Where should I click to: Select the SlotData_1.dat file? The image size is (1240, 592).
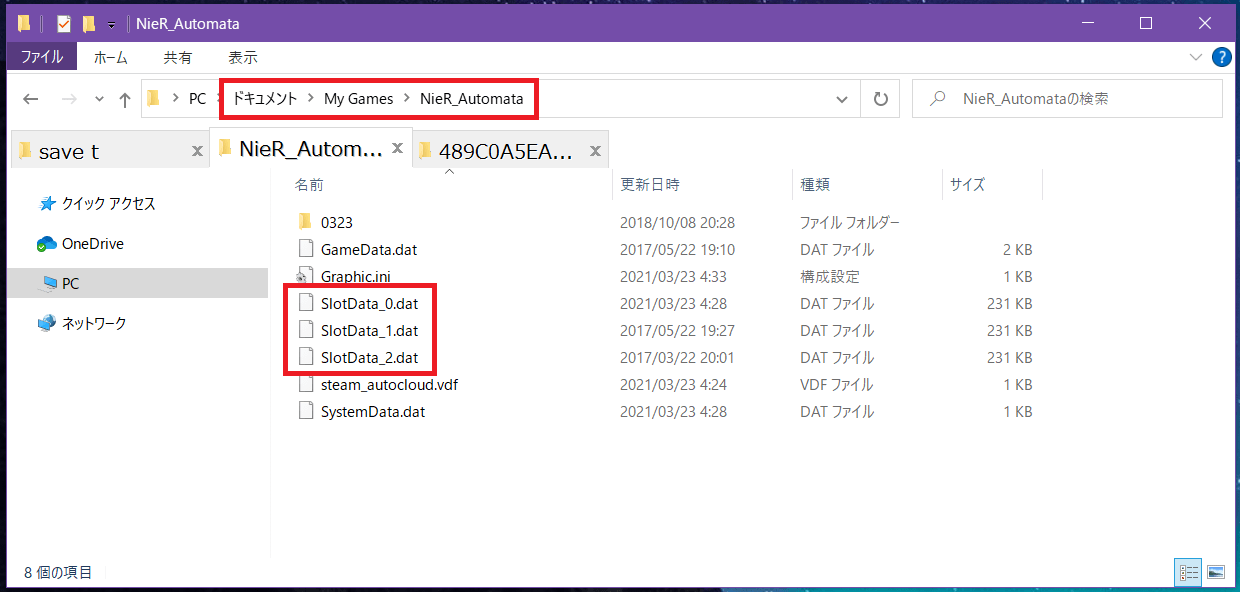pyautogui.click(x=369, y=330)
